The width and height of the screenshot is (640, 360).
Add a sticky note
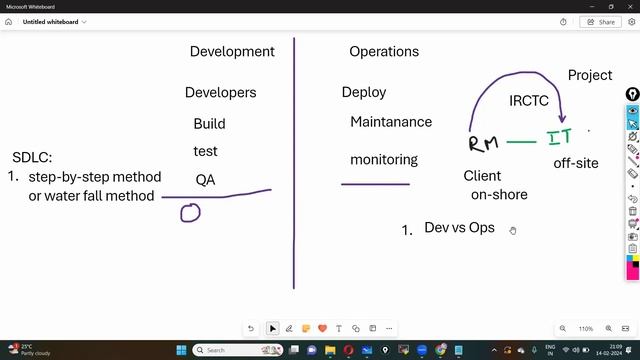[306, 329]
